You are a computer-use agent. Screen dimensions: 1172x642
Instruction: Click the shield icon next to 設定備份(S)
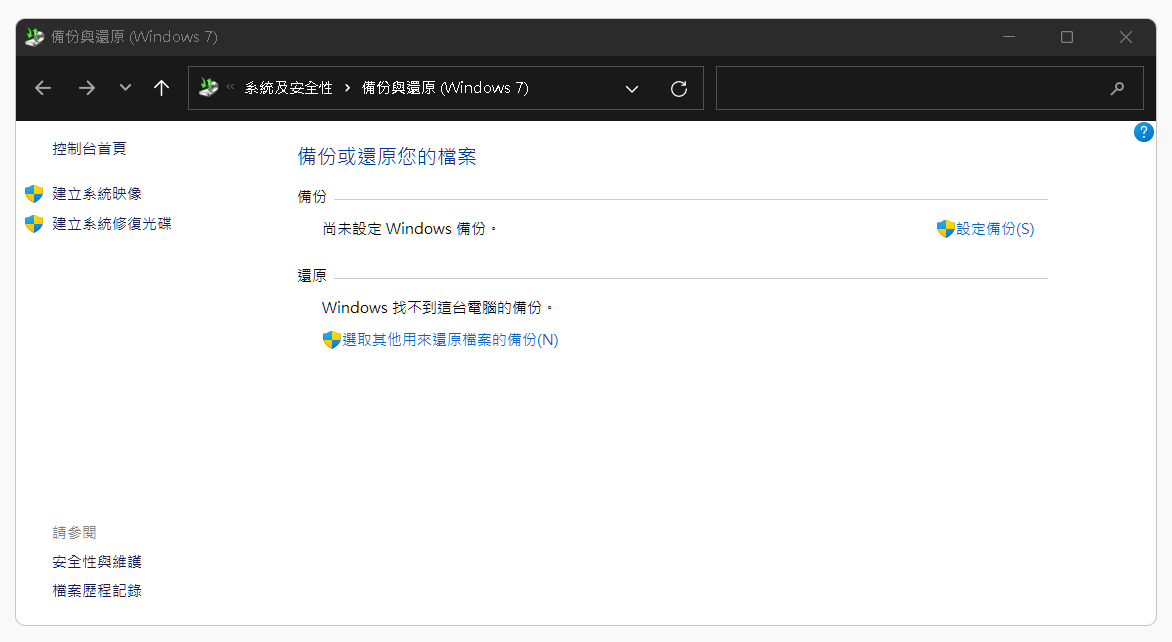click(946, 229)
